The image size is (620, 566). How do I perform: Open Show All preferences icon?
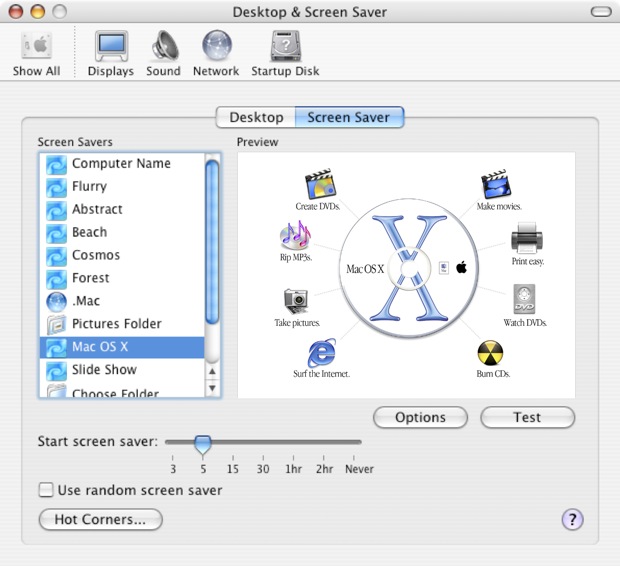click(36, 53)
